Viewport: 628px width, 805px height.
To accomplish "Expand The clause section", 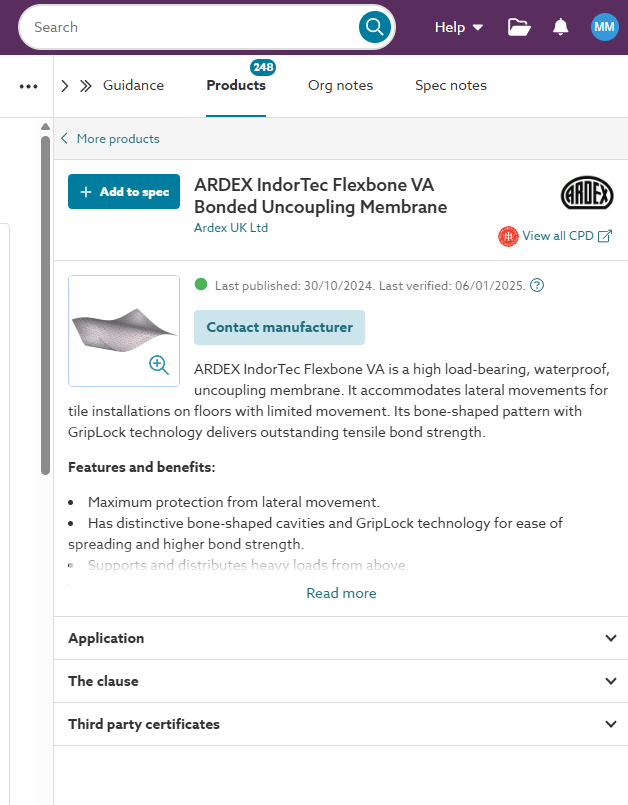I will tap(340, 681).
